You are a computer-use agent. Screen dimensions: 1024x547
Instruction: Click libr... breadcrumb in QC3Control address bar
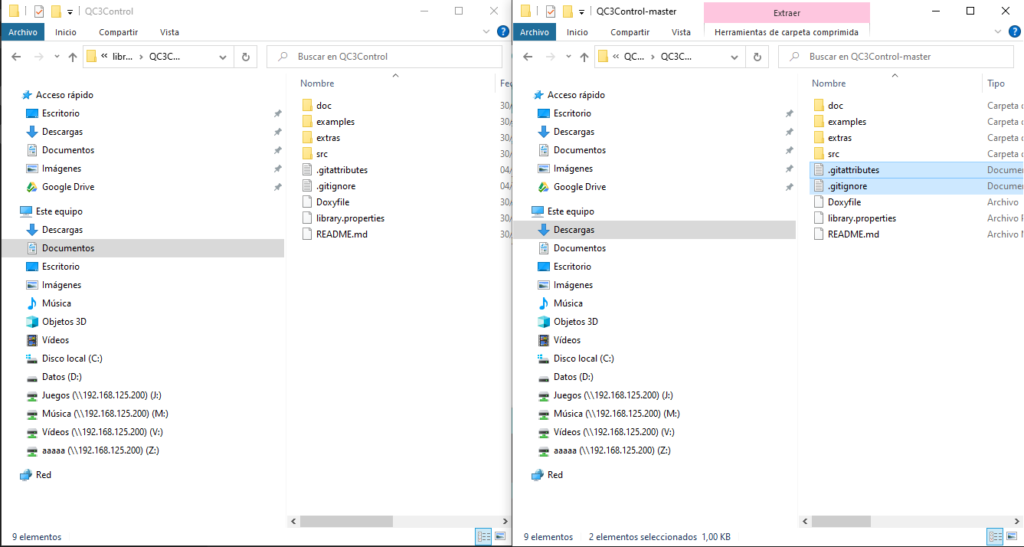pos(122,57)
